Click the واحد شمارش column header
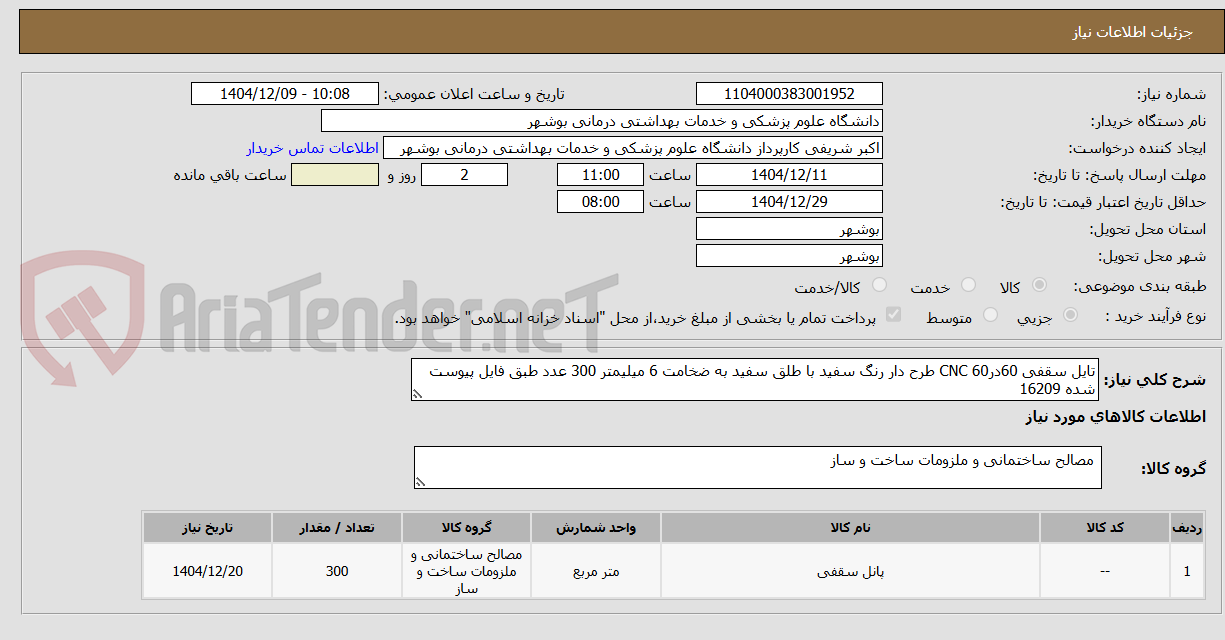 point(596,527)
